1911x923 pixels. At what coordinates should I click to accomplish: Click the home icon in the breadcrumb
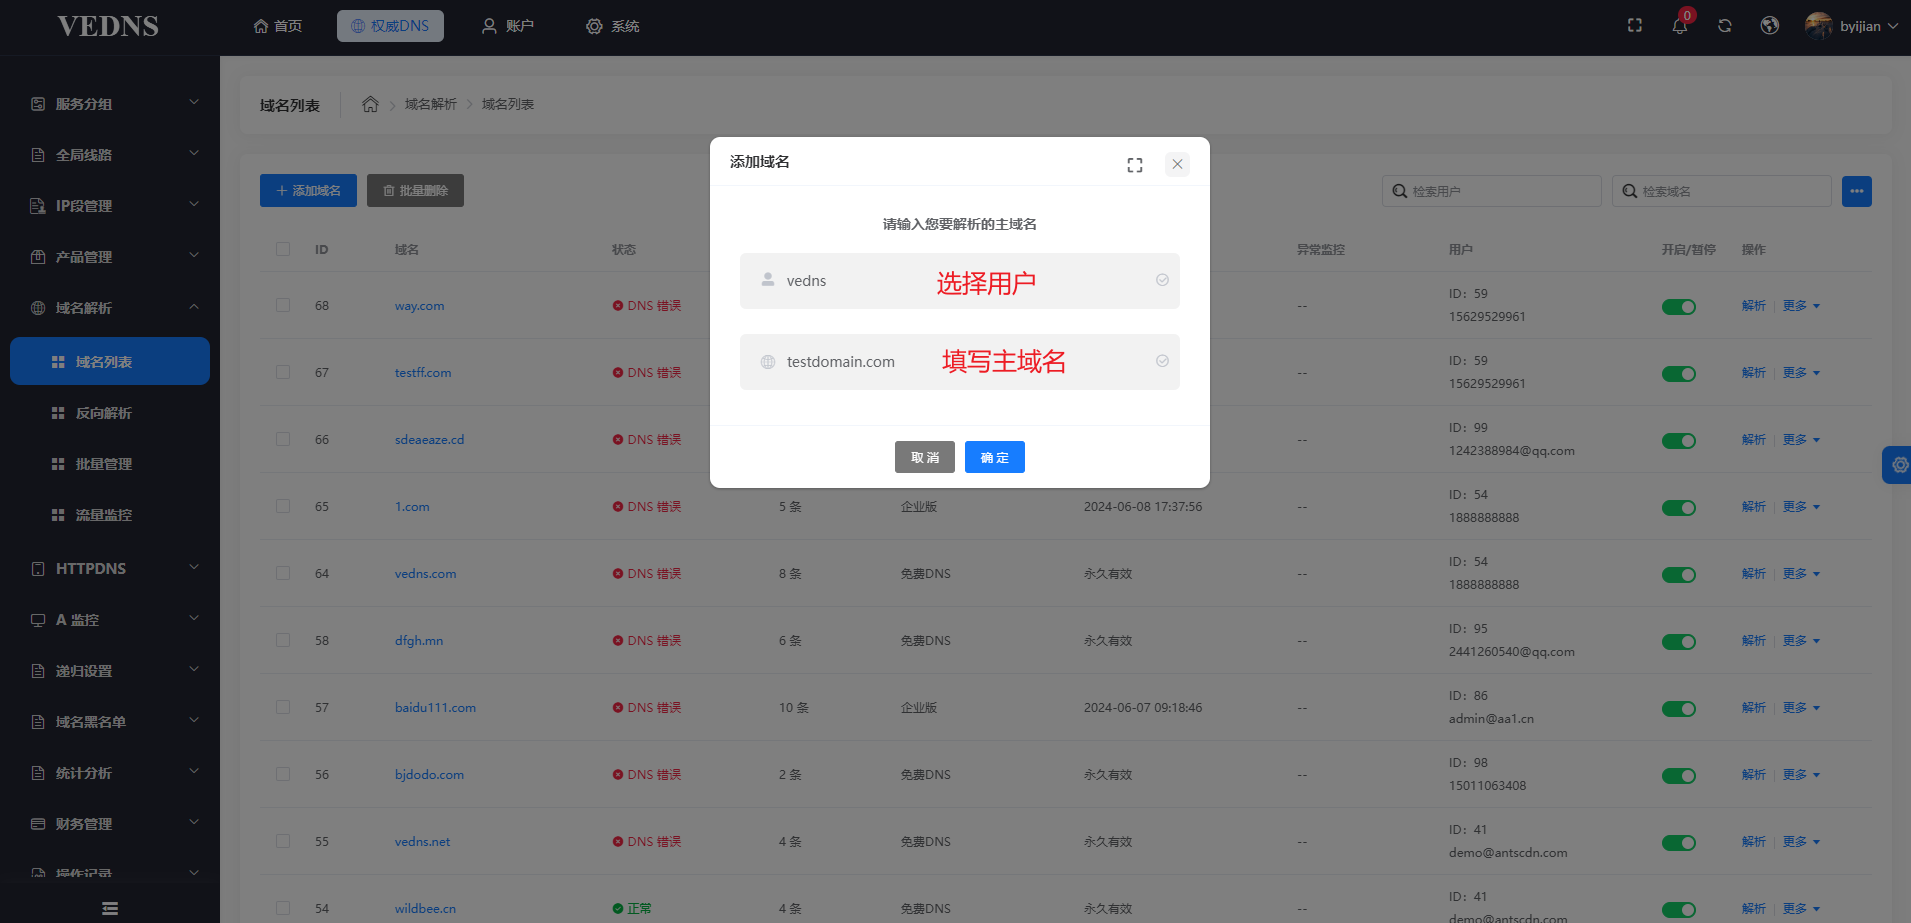pyautogui.click(x=370, y=104)
